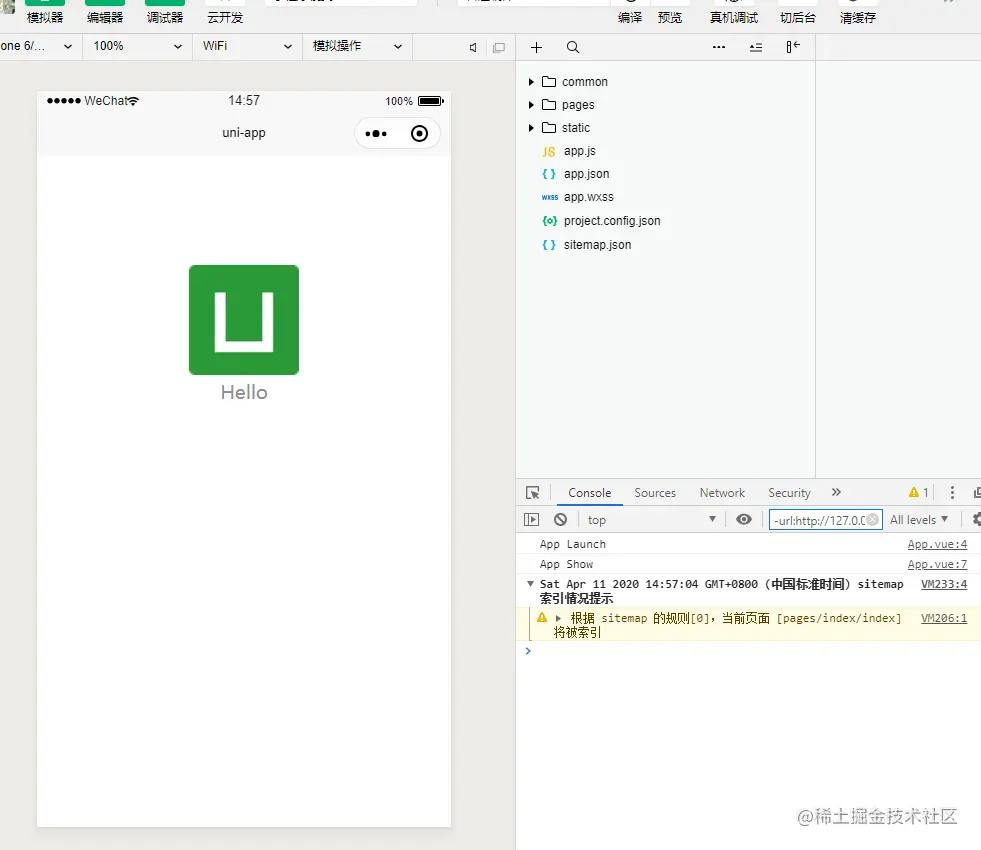Open the 100% zoom level dropdown

point(137,46)
